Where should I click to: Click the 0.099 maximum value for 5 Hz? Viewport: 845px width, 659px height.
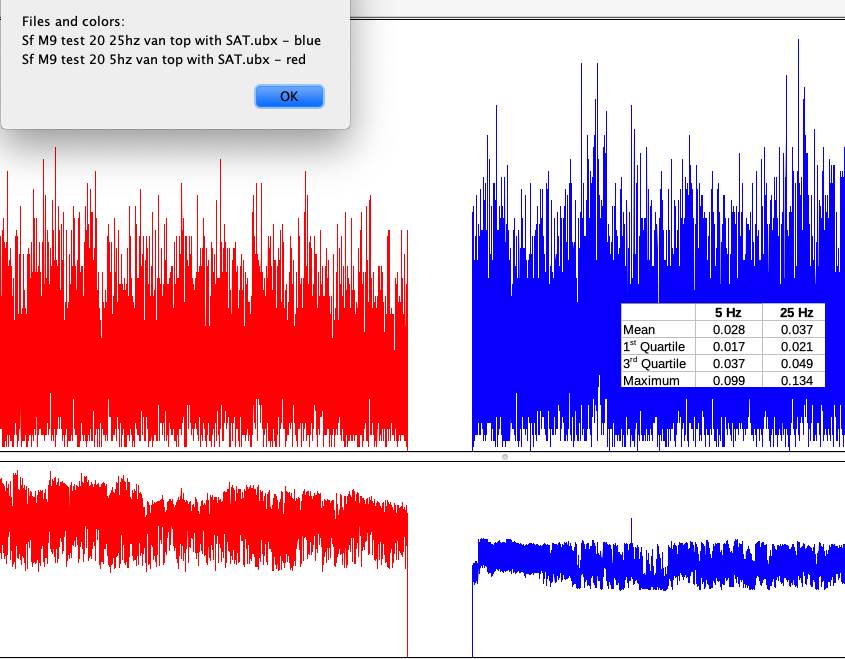click(728, 381)
